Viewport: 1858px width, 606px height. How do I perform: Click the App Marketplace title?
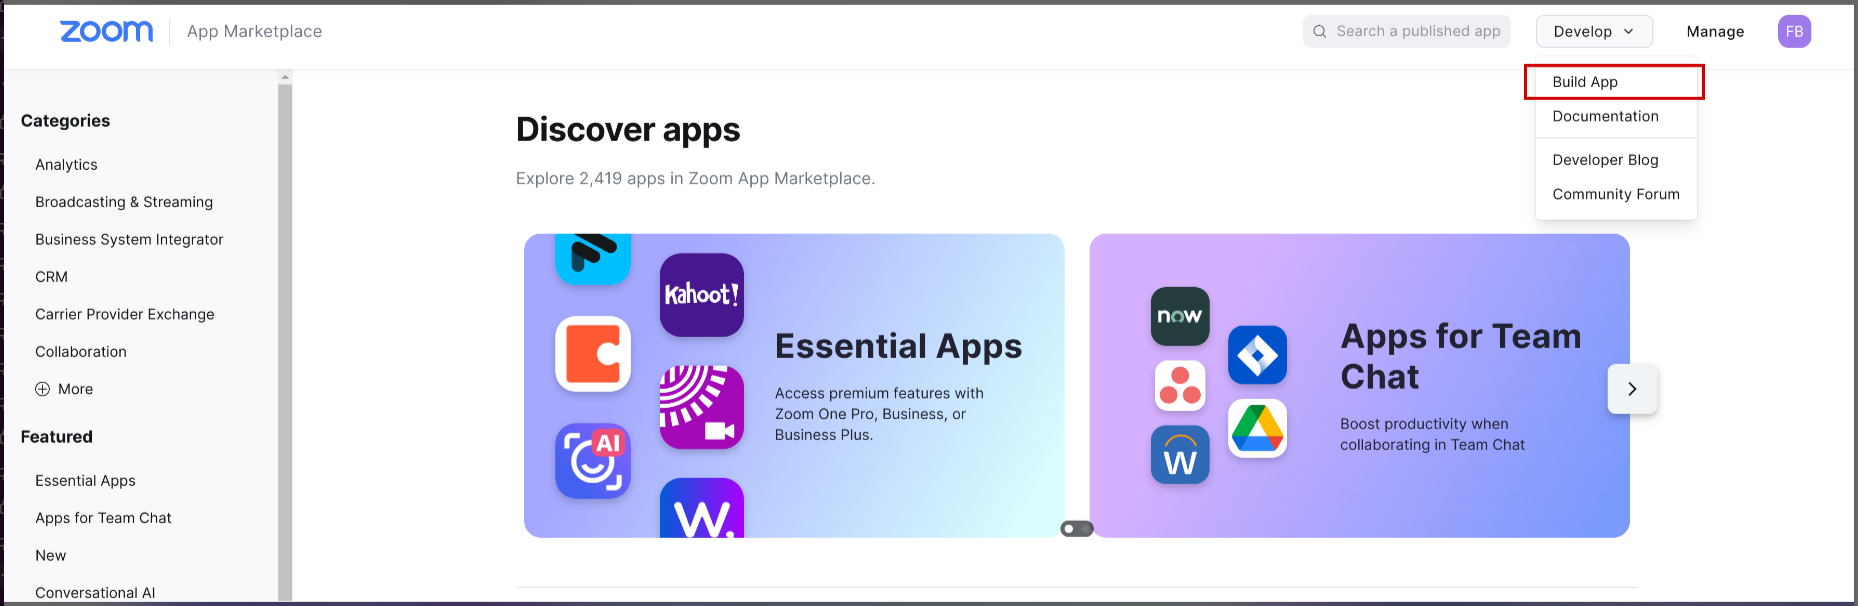pyautogui.click(x=254, y=31)
